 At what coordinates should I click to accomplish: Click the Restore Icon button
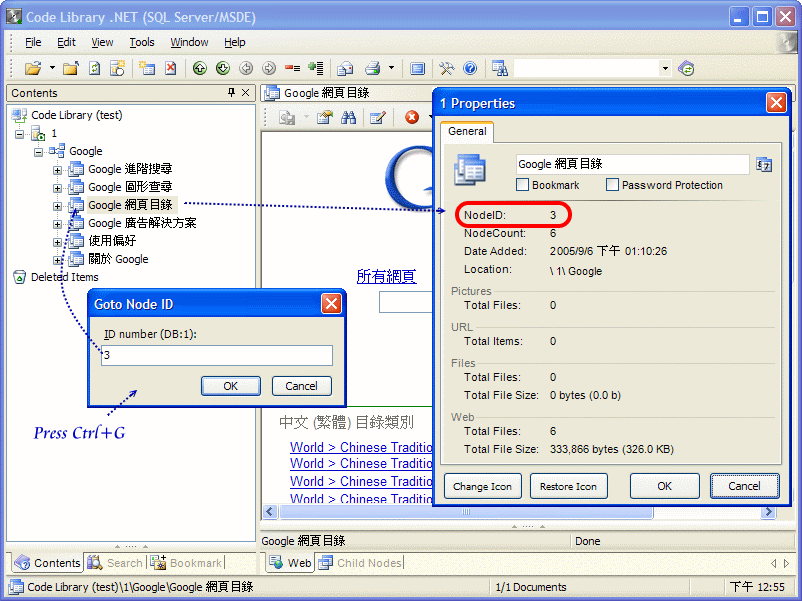pyautogui.click(x=568, y=486)
